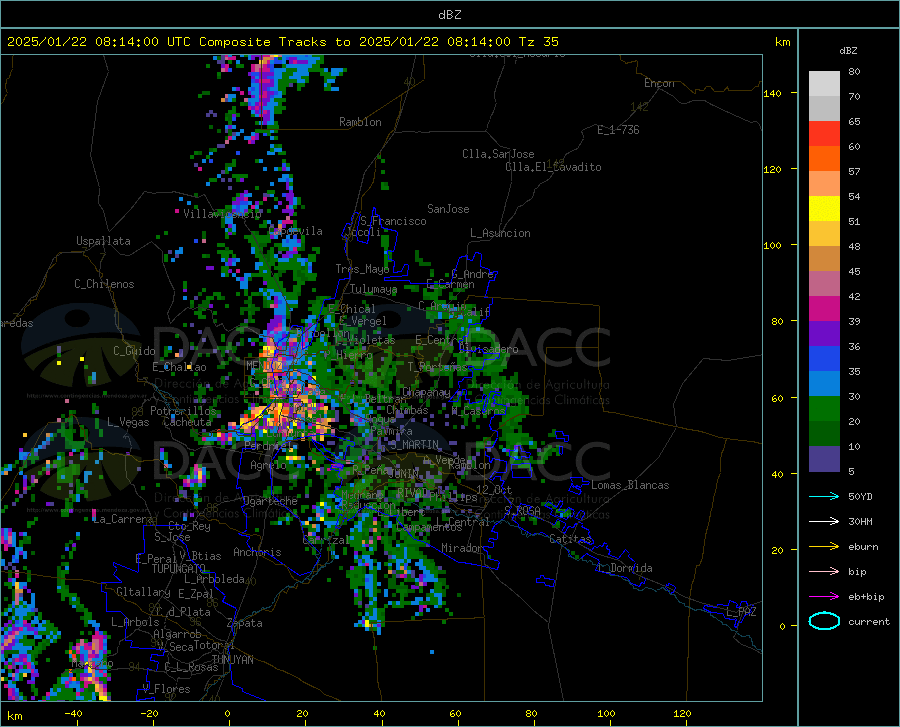Click the 'L_Dormida' place label
The height and width of the screenshot is (727, 900).
625,568
